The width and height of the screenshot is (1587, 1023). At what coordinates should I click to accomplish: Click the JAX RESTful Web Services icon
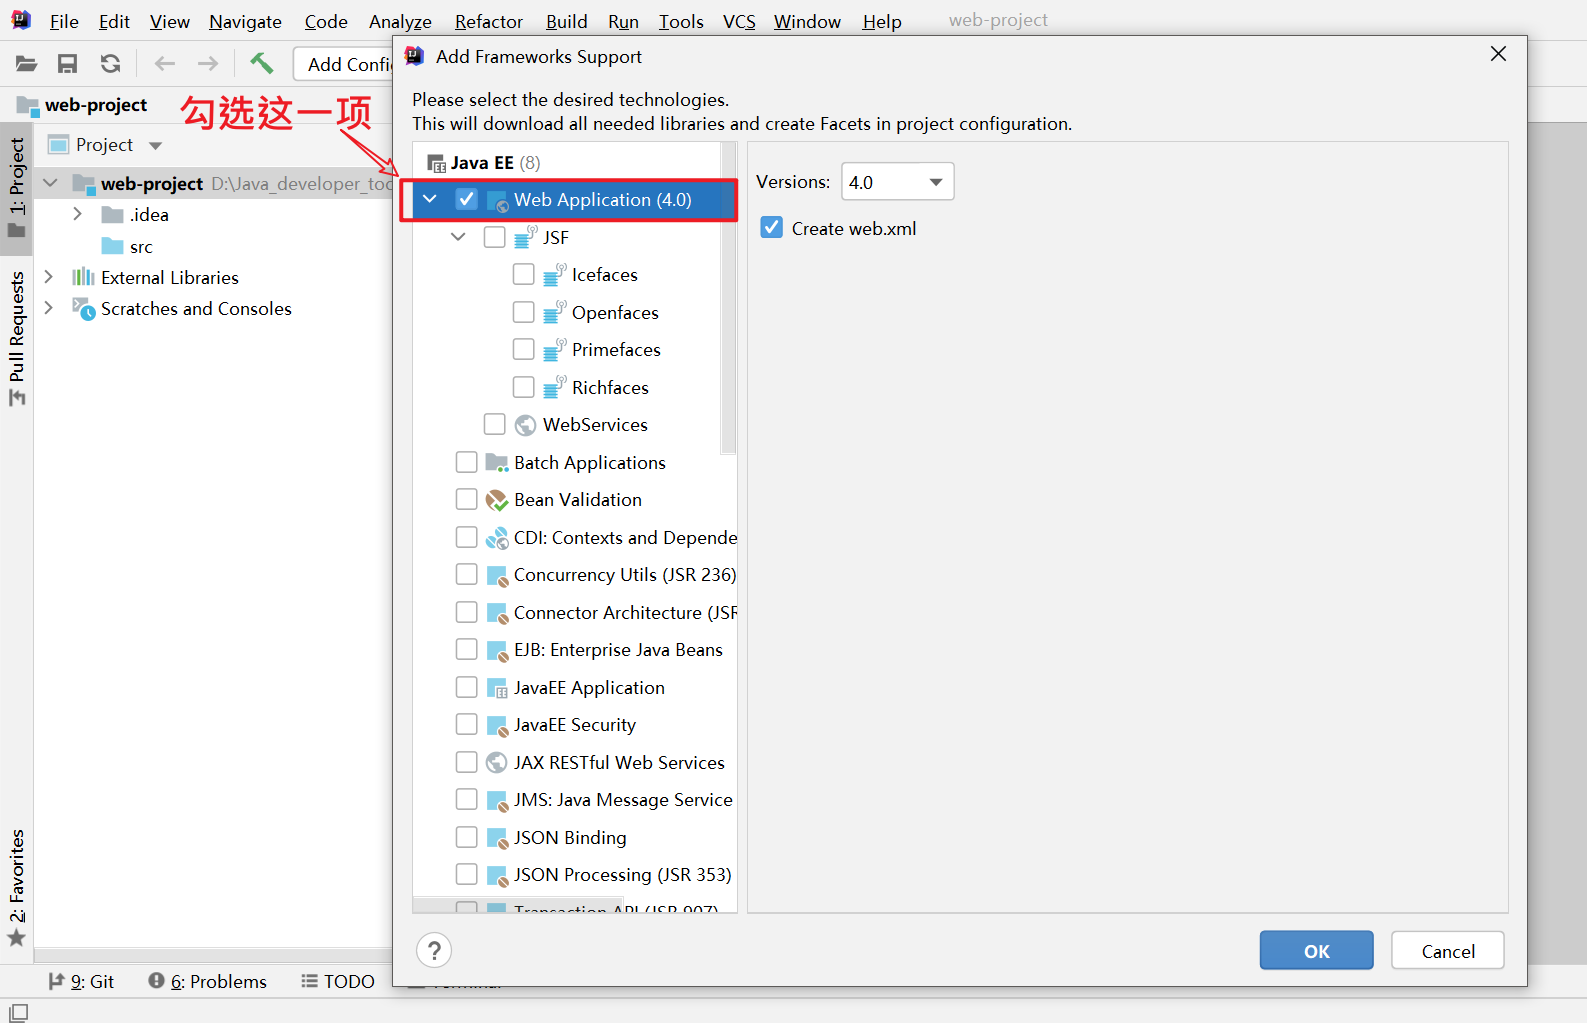pyautogui.click(x=496, y=763)
